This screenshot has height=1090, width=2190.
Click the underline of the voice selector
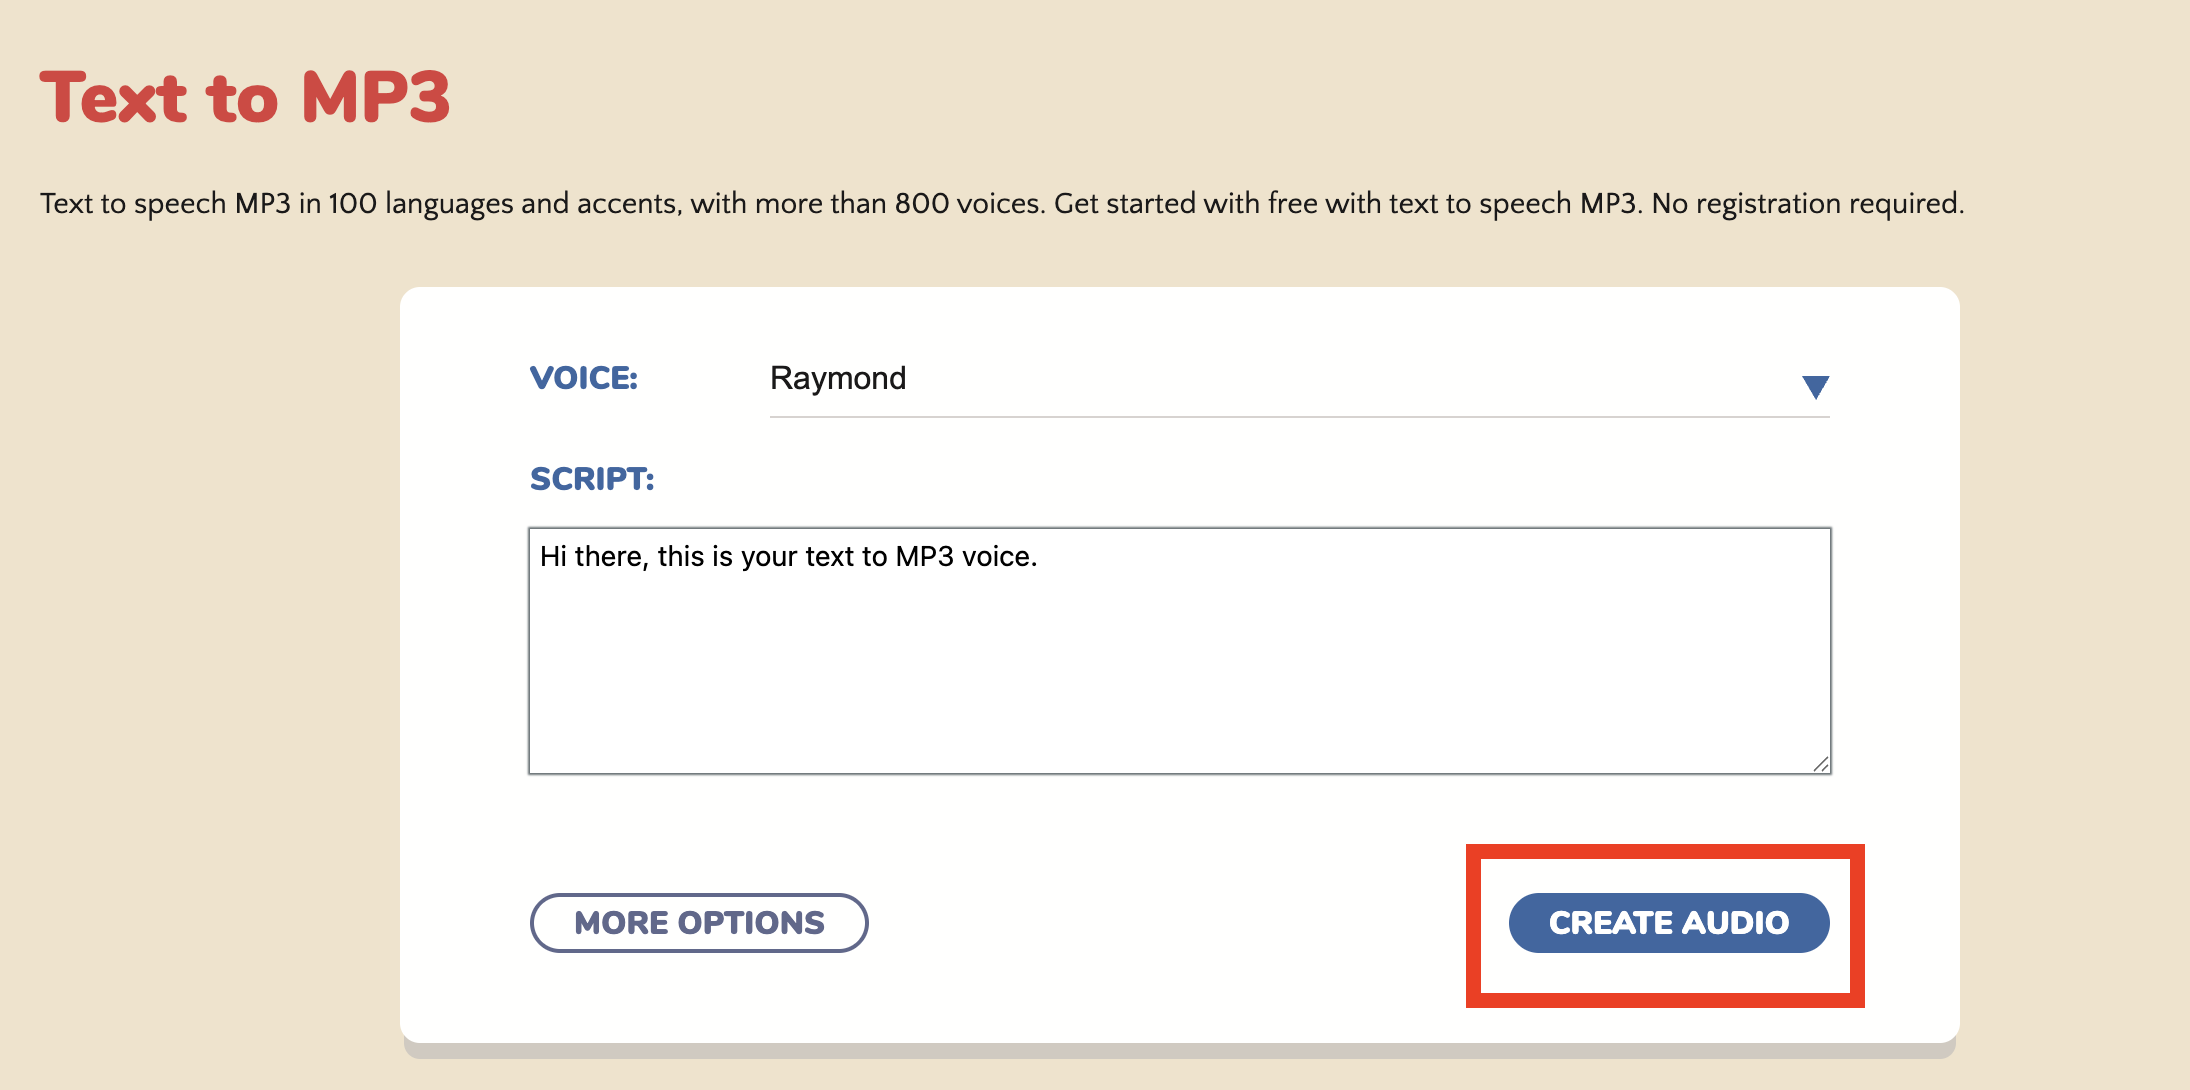[1299, 417]
